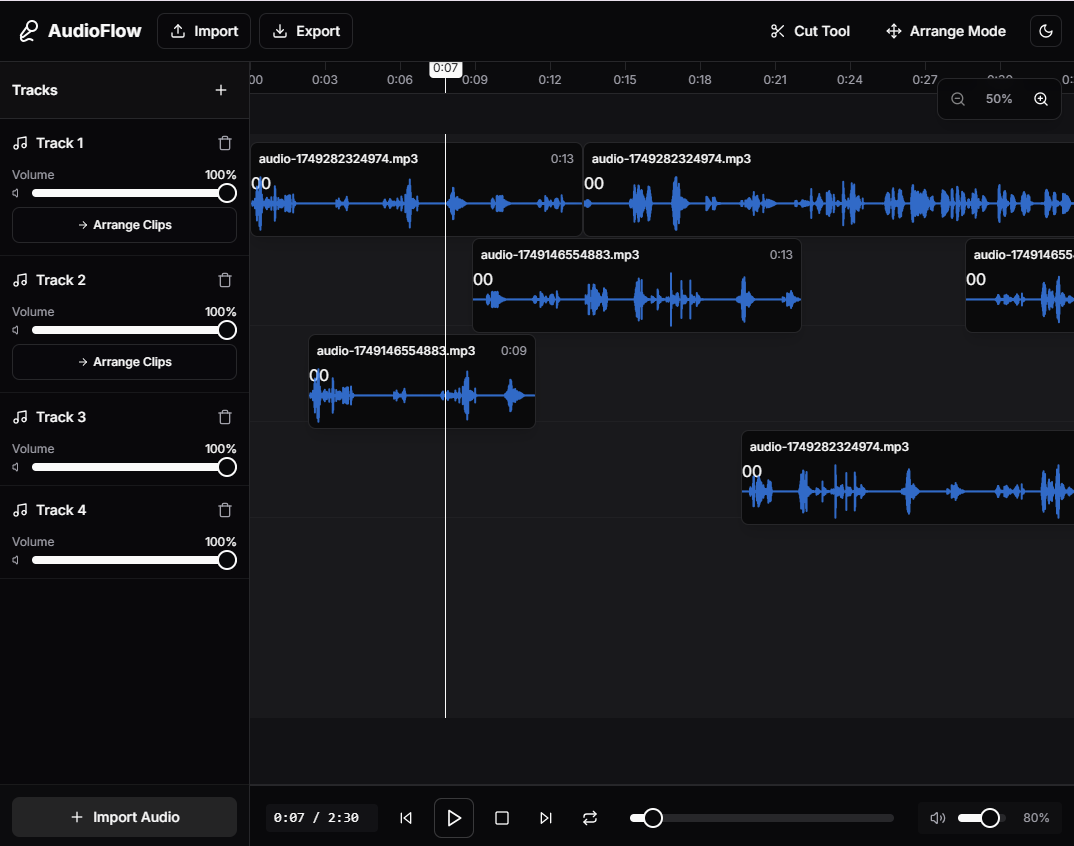
Task: Click the 0:18 mark on ruler
Action: (699, 79)
